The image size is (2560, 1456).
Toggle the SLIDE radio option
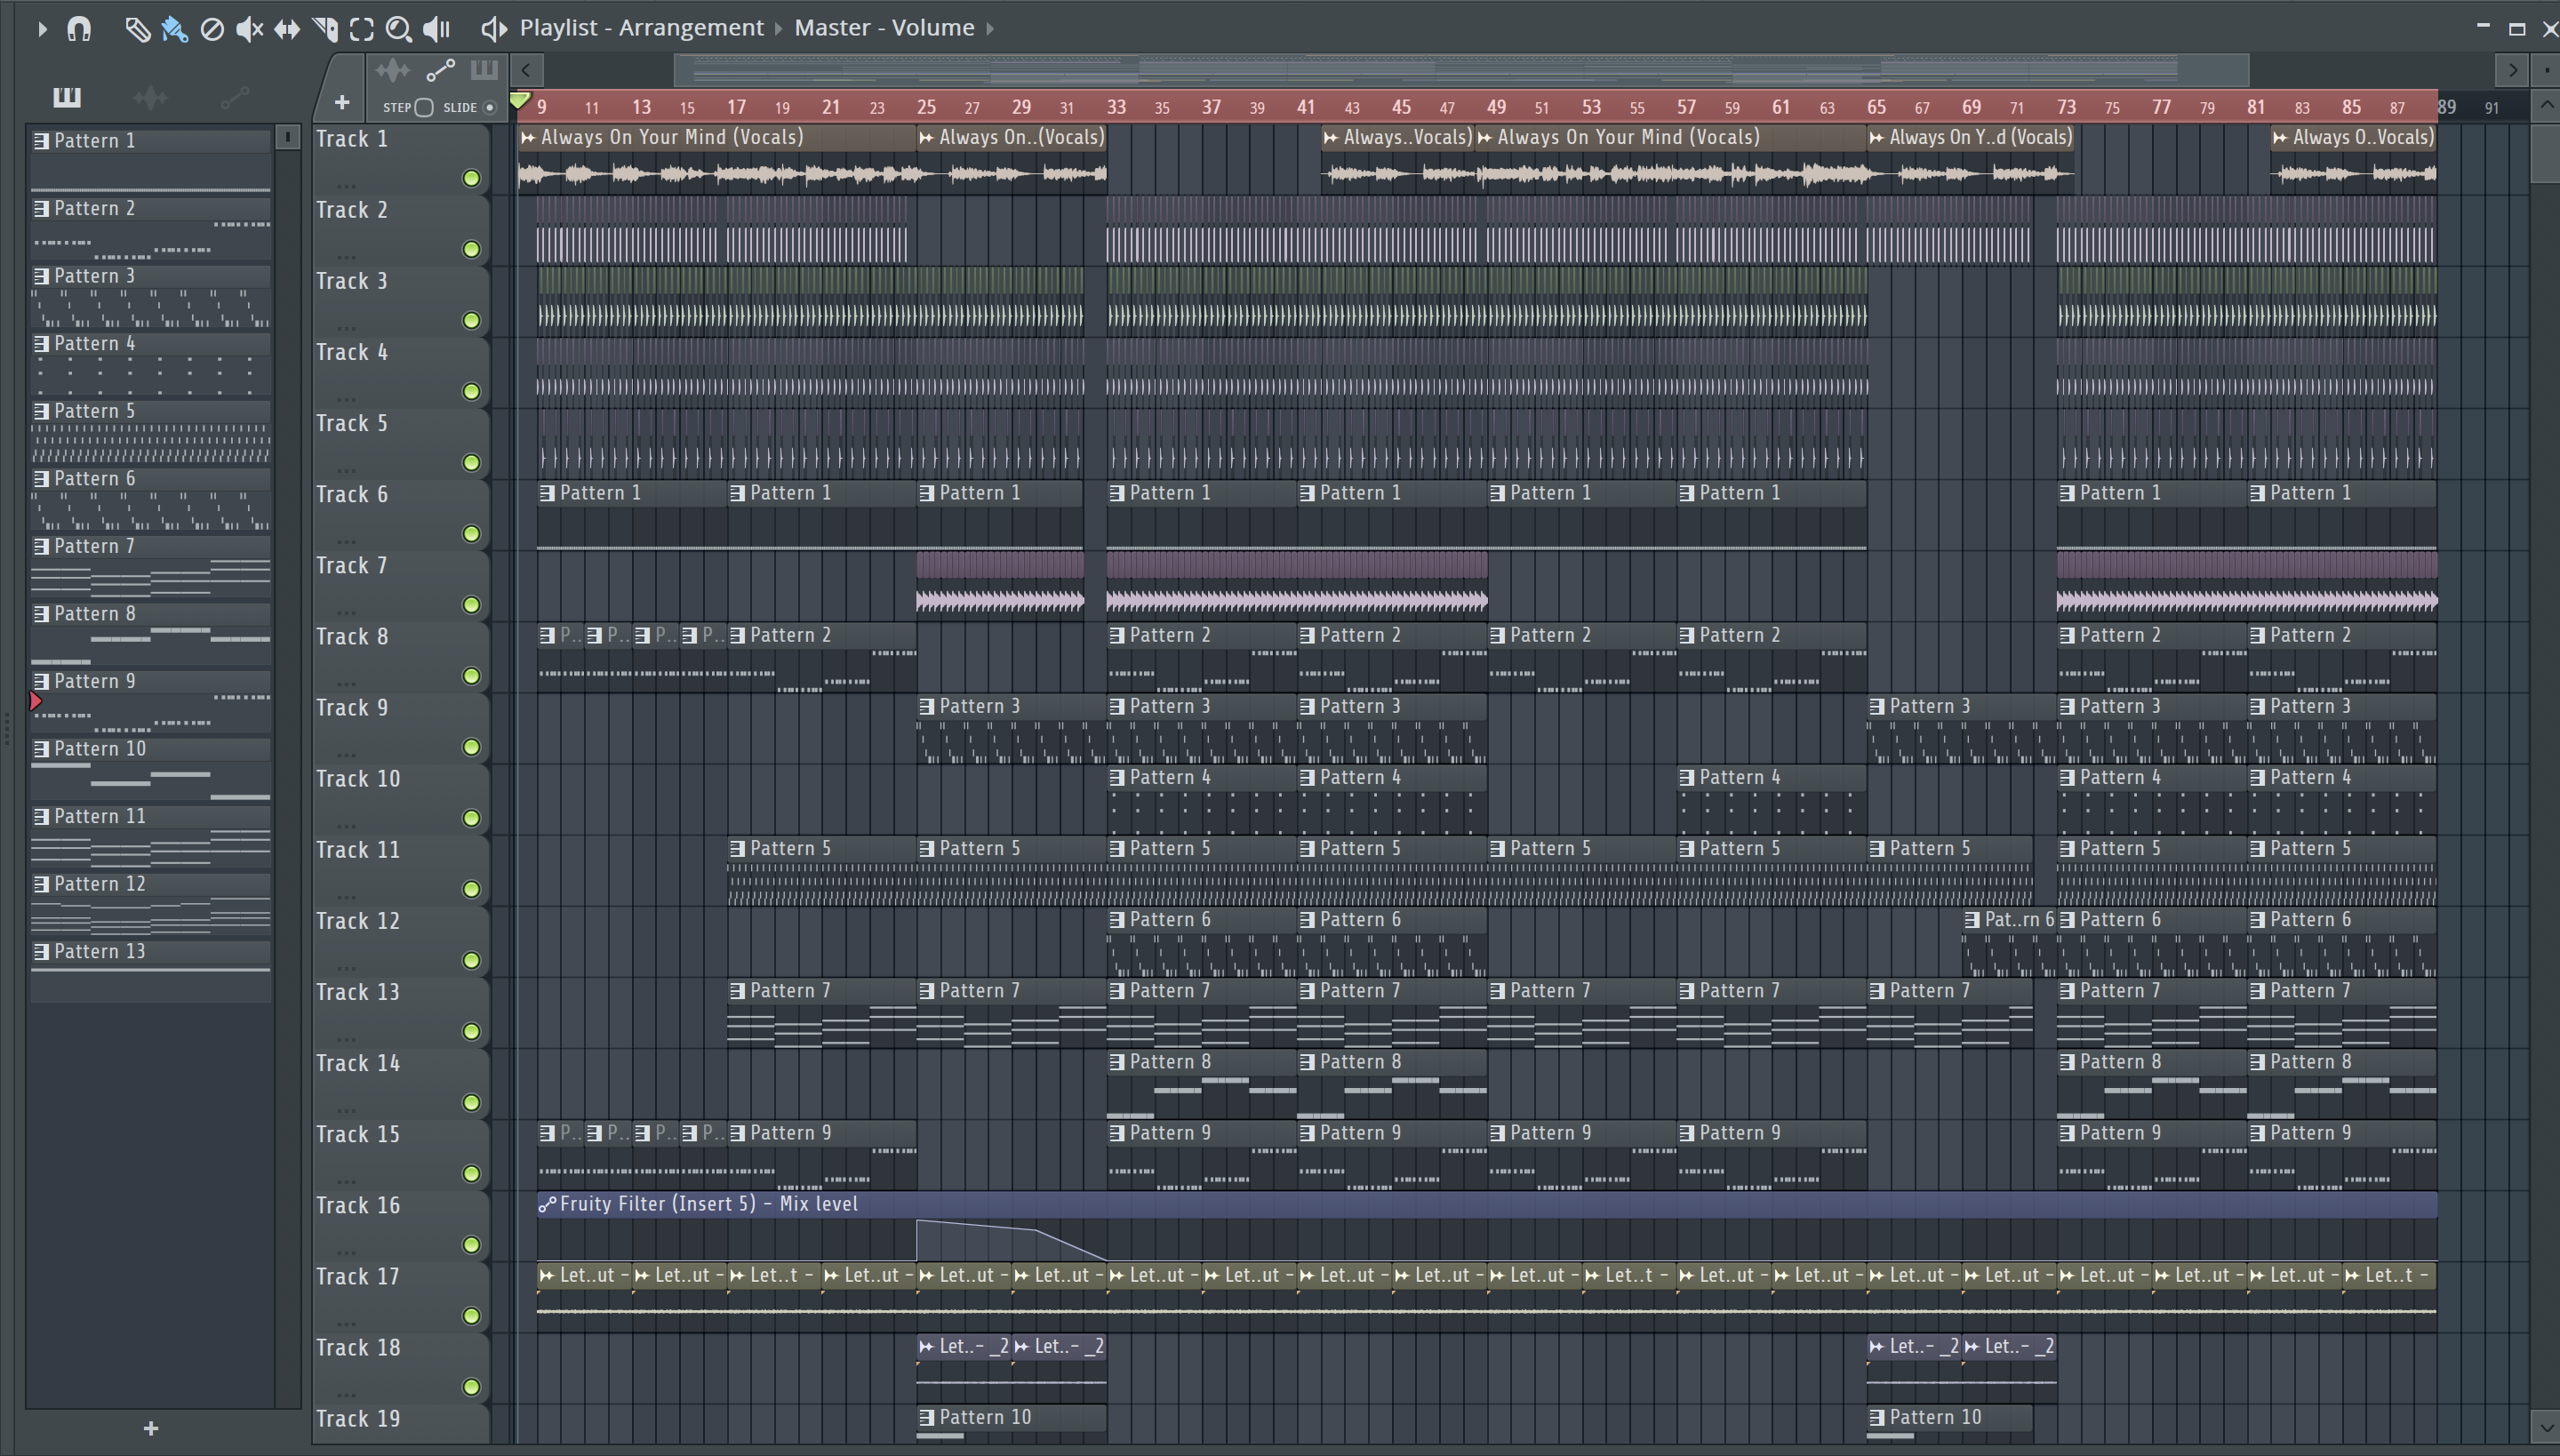(490, 107)
